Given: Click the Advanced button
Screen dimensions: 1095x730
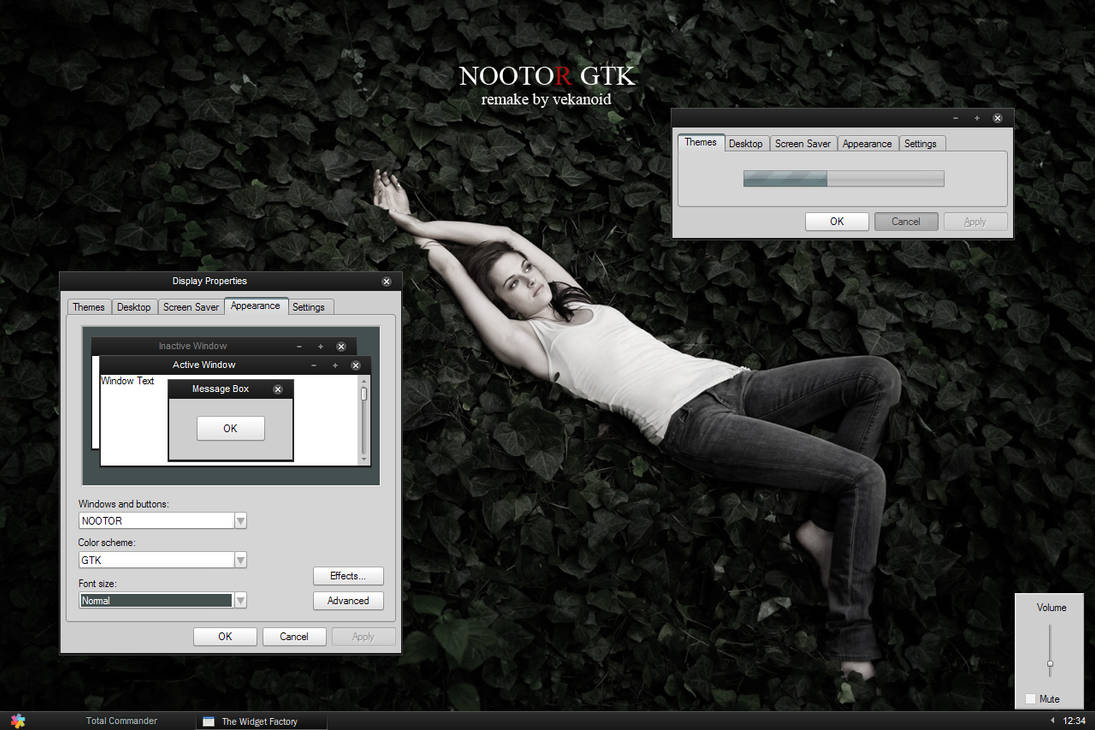Looking at the screenshot, I should point(348,601).
